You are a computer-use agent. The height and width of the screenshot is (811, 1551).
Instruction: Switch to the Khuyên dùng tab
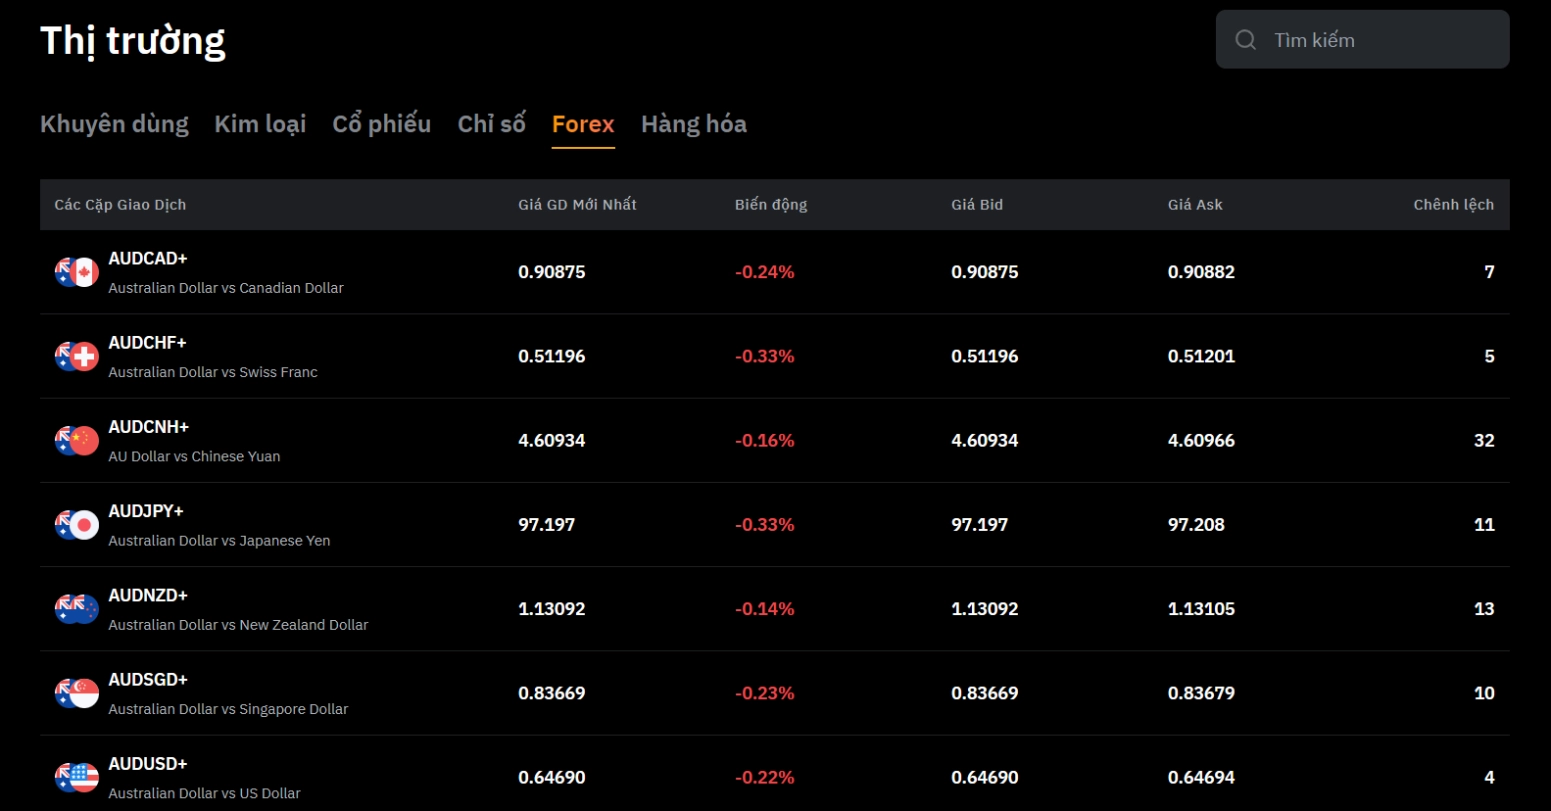coord(114,124)
